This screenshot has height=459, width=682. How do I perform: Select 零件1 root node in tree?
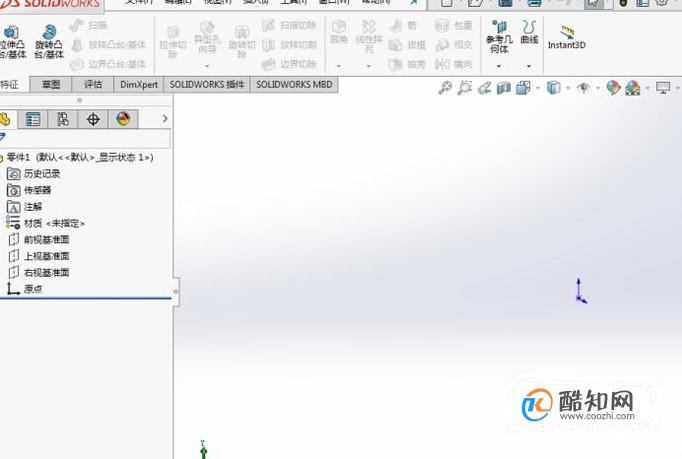(77, 157)
